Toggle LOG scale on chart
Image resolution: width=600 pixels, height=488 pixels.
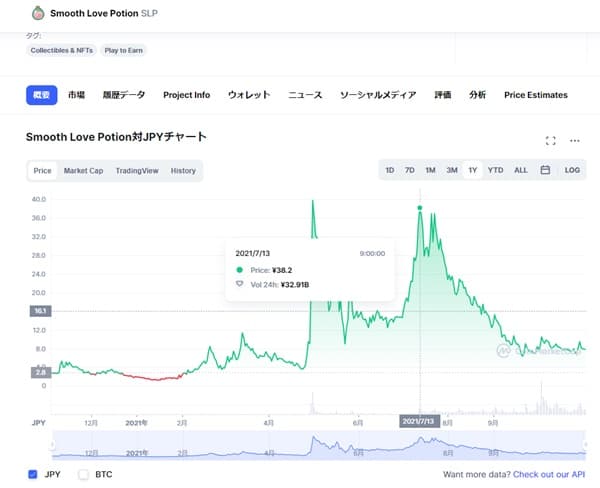(x=572, y=171)
